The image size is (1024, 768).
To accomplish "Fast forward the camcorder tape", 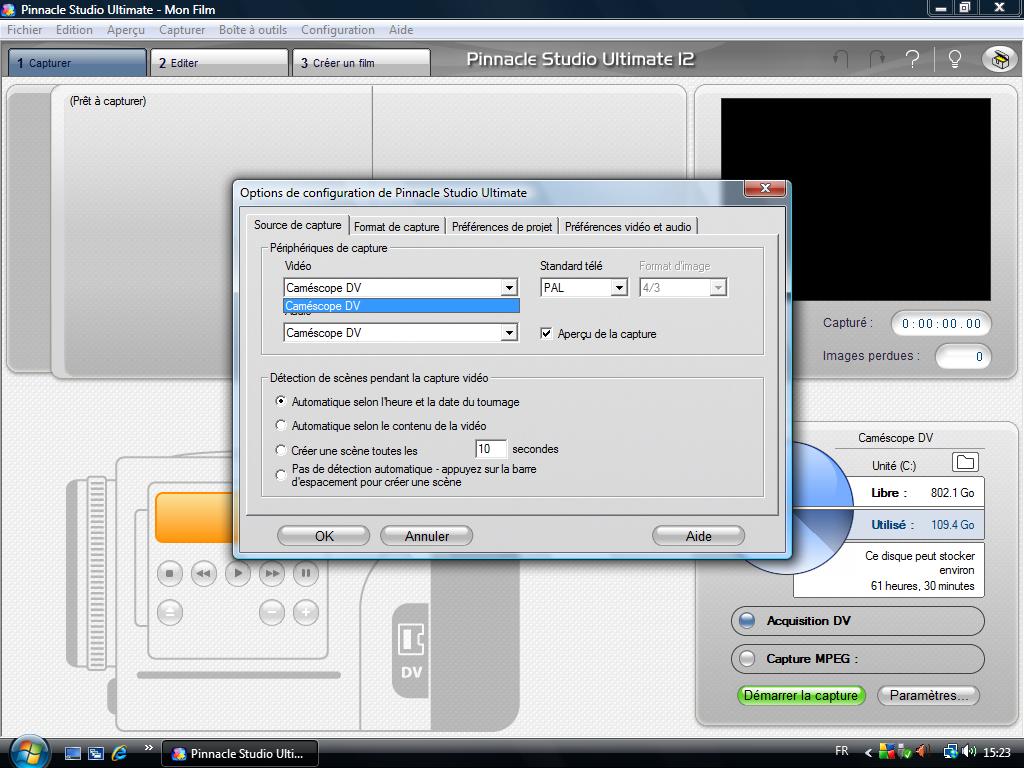I will click(x=272, y=573).
